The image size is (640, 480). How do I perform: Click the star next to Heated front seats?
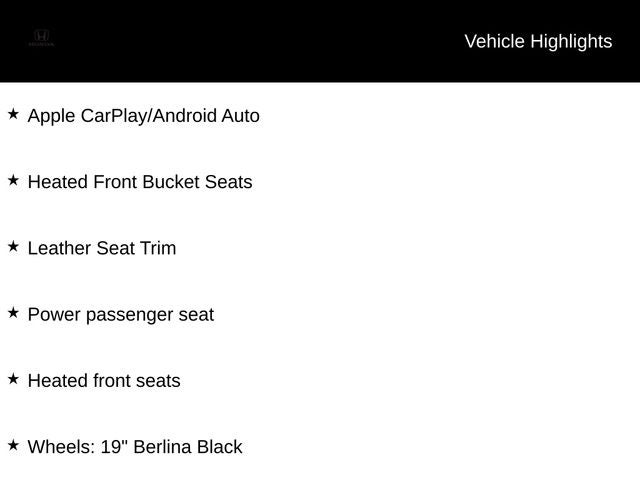click(x=13, y=379)
